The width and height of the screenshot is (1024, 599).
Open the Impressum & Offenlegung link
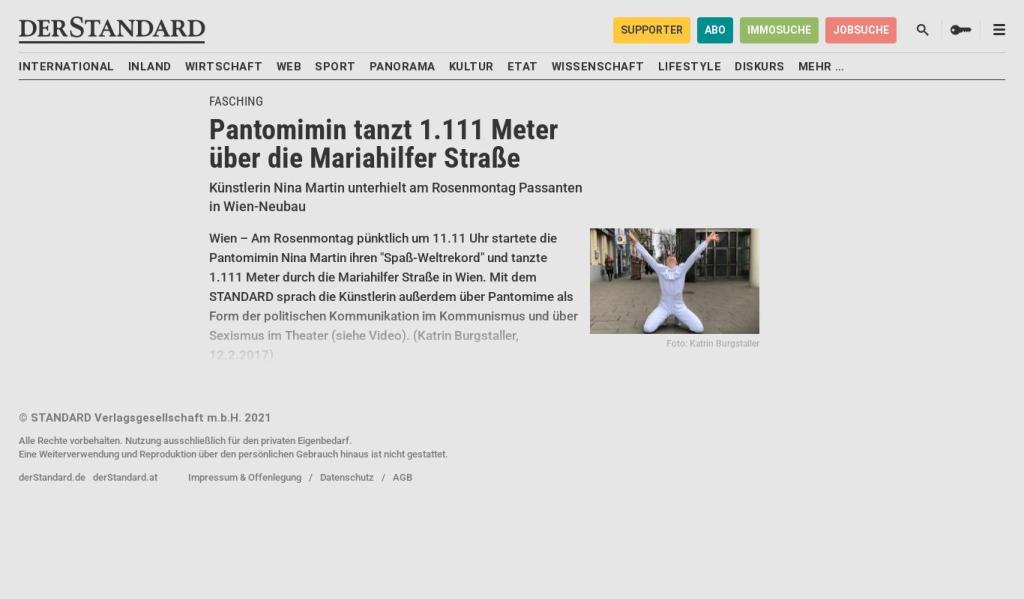tap(244, 478)
